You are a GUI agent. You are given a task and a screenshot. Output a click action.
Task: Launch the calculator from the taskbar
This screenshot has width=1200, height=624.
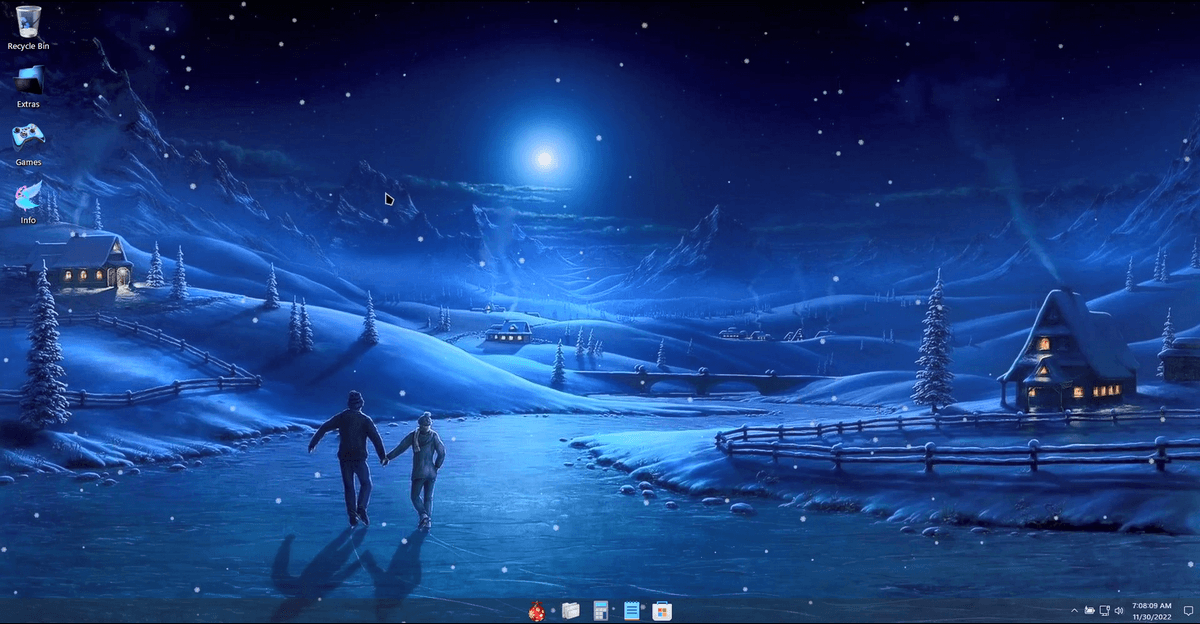click(601, 609)
